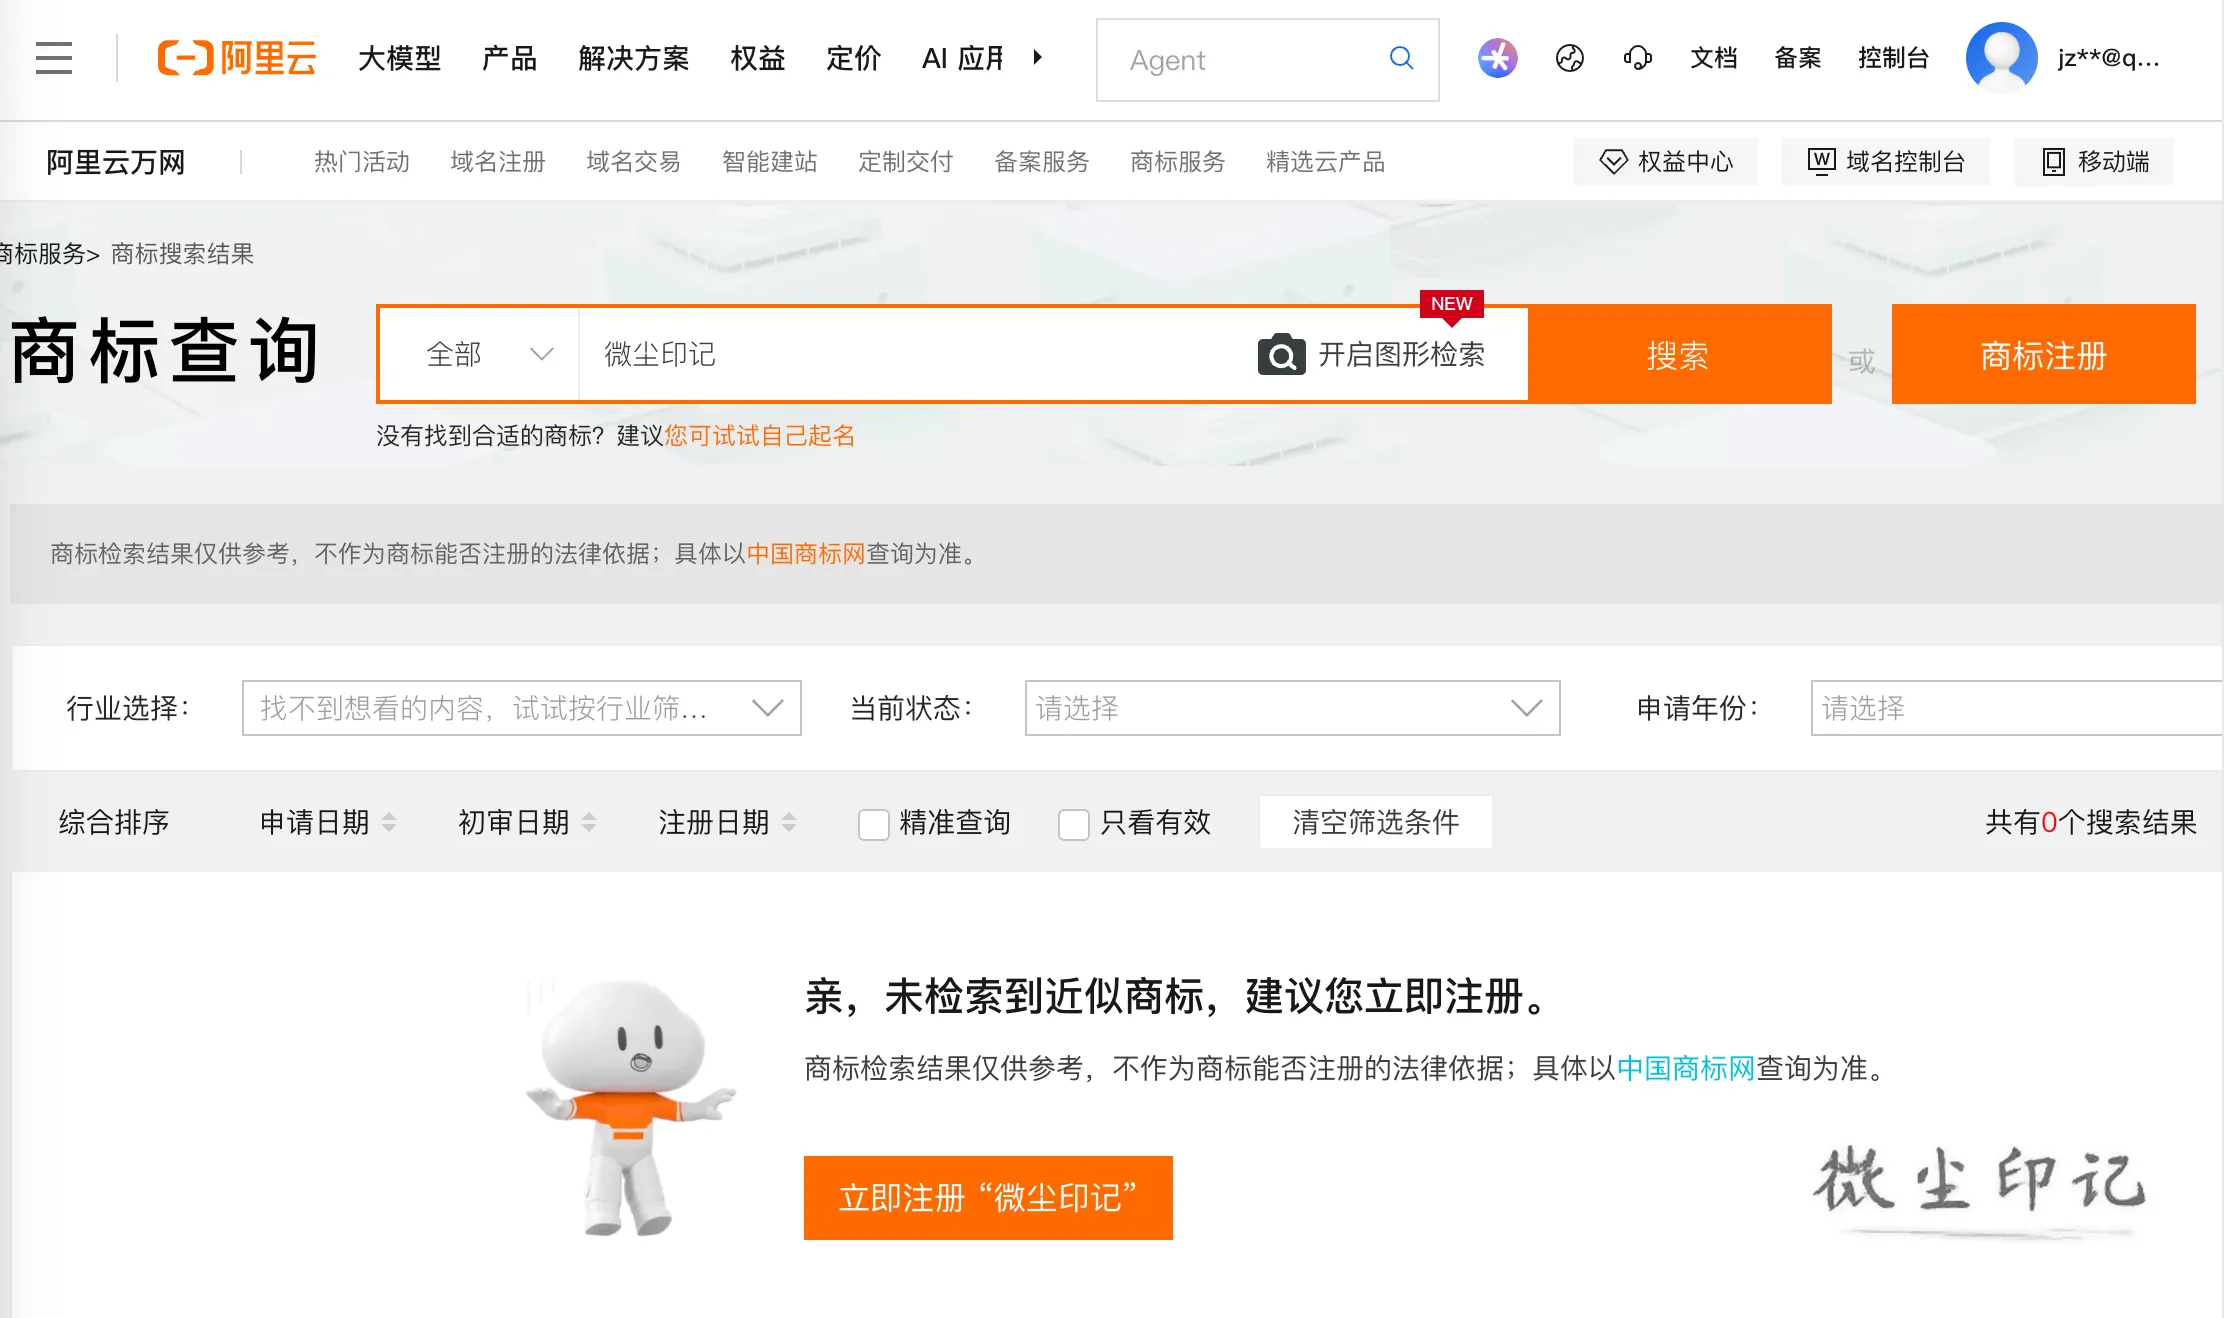Open 中国商标网 link in gray notice
The height and width of the screenshot is (1318, 2224).
pos(806,553)
